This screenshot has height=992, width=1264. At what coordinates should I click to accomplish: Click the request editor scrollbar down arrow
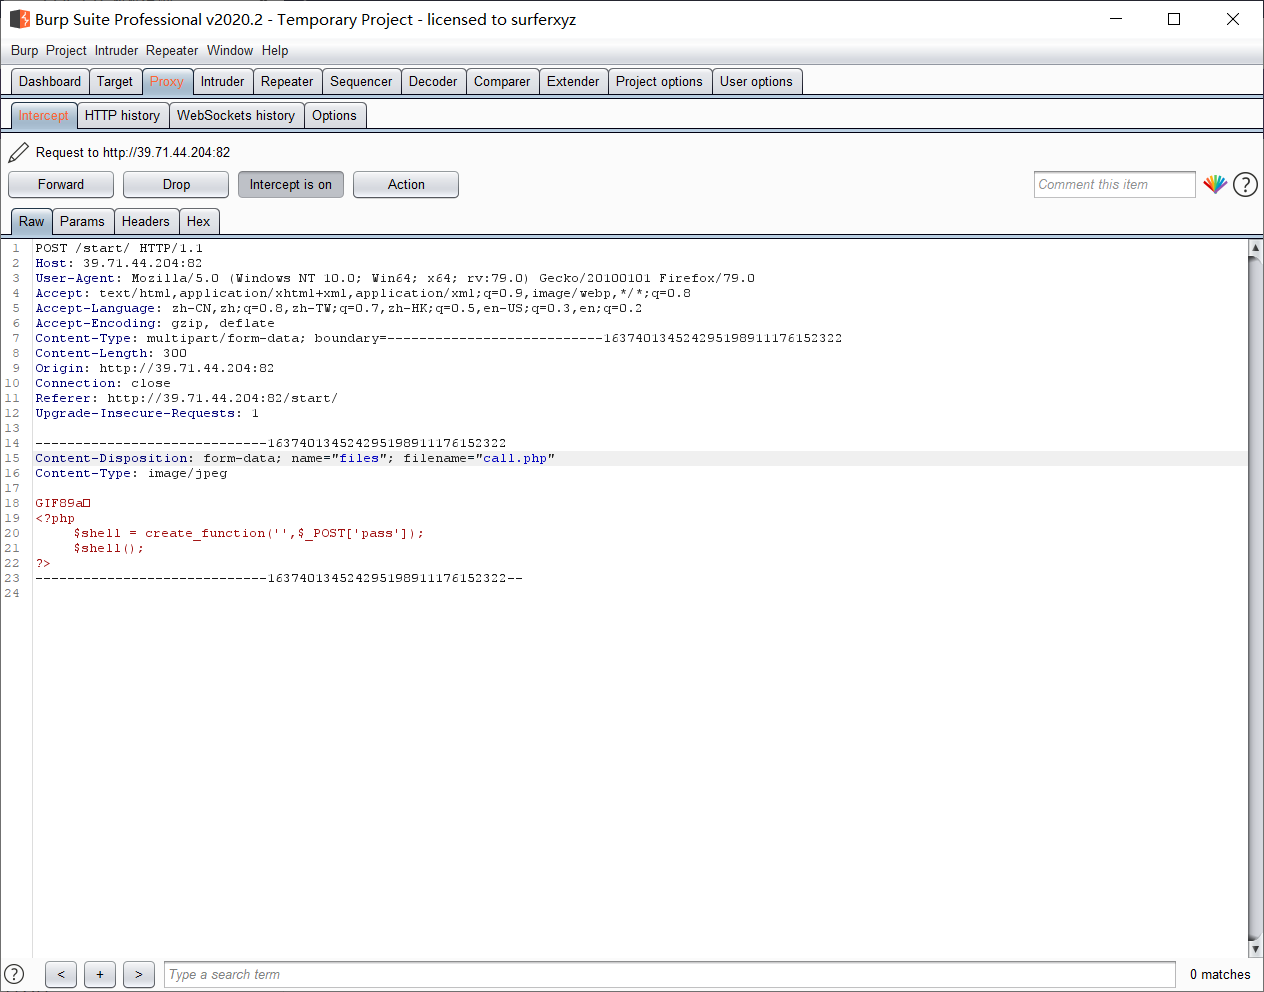[x=1256, y=949]
